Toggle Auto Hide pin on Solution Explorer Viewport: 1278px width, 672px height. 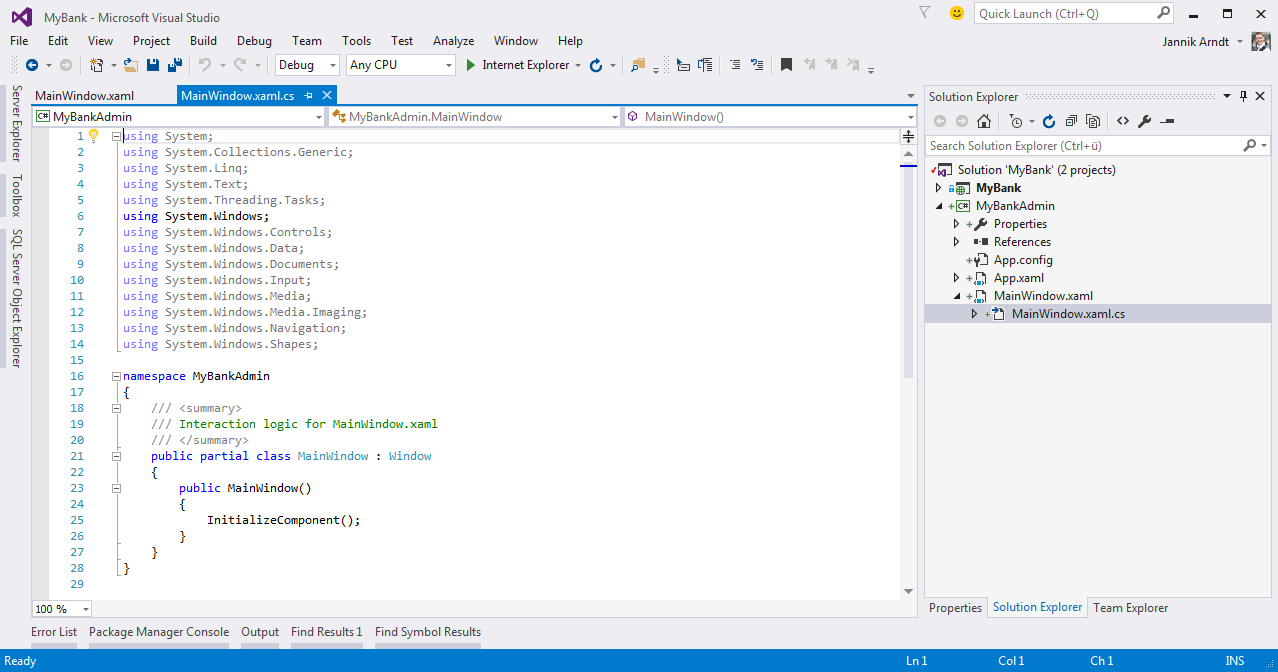pos(1244,96)
